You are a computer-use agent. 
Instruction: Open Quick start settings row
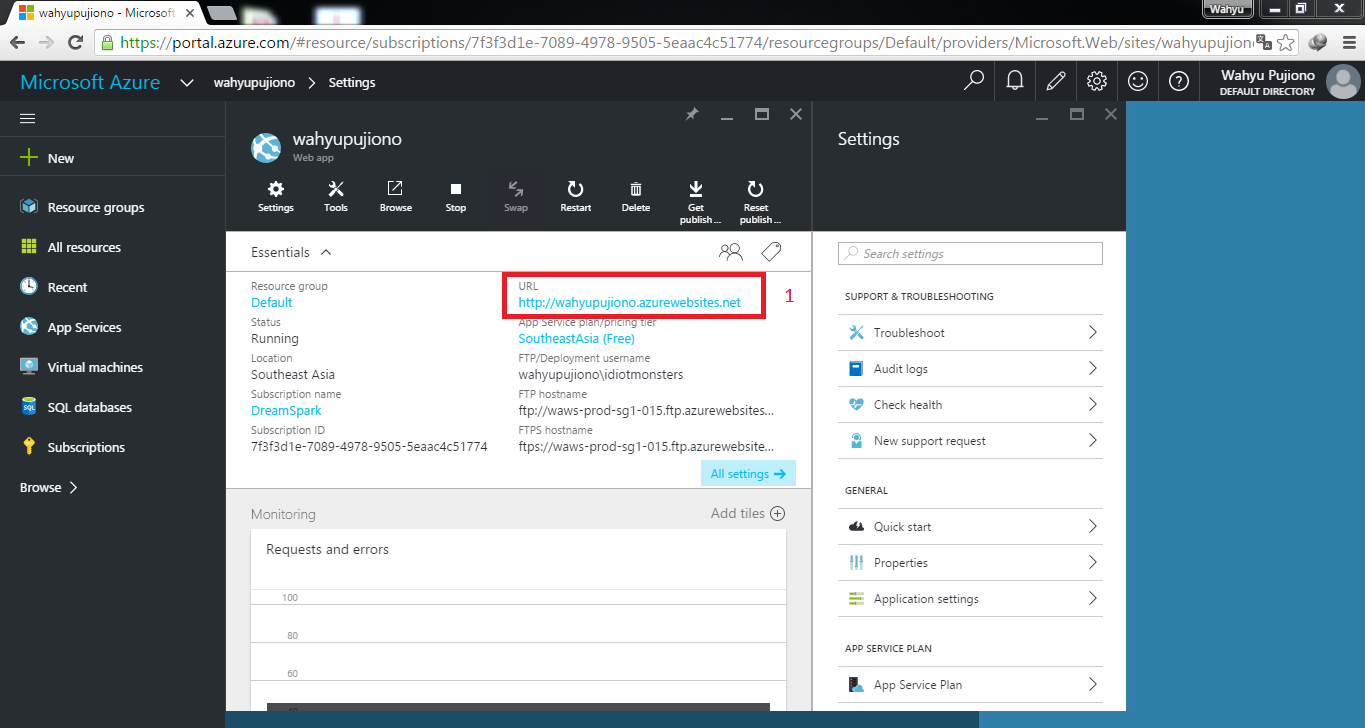point(970,527)
